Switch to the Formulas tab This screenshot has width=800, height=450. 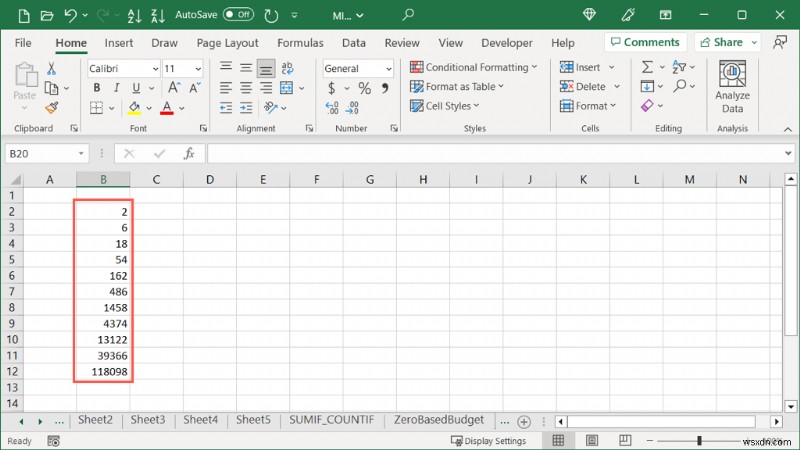tap(300, 43)
